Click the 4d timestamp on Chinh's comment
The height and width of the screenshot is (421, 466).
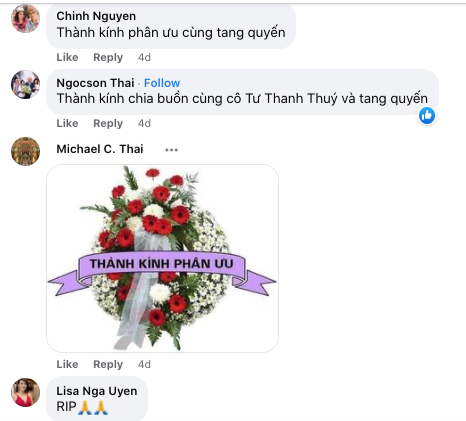(144, 57)
